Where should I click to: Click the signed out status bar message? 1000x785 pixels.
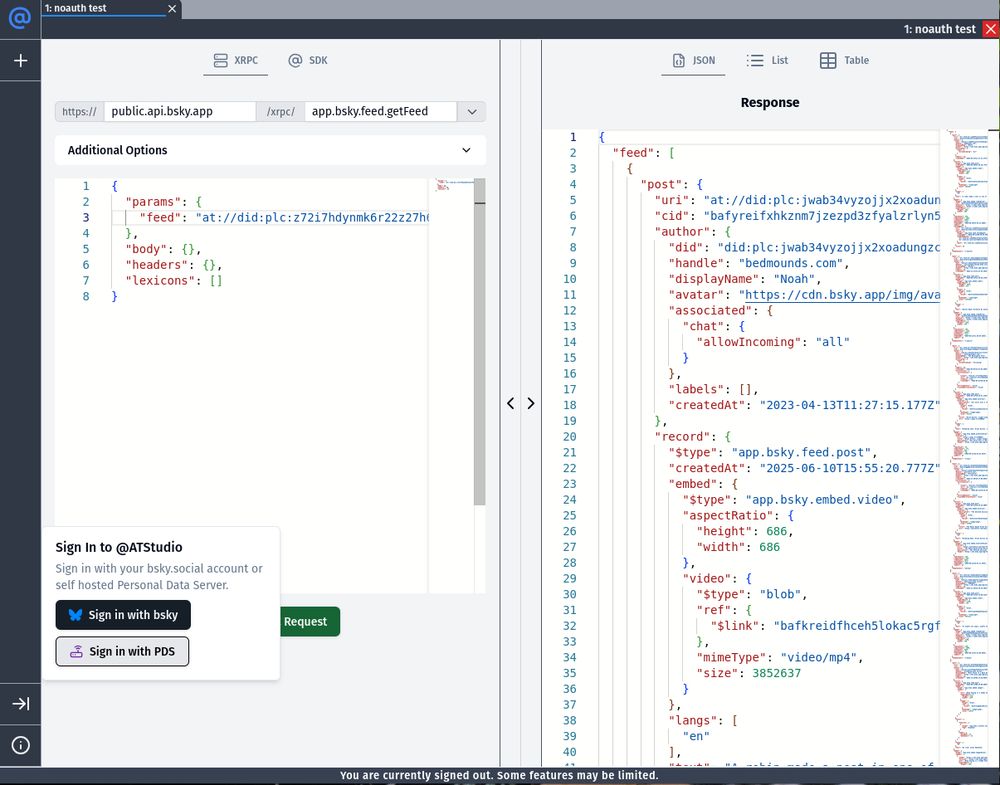[499, 775]
